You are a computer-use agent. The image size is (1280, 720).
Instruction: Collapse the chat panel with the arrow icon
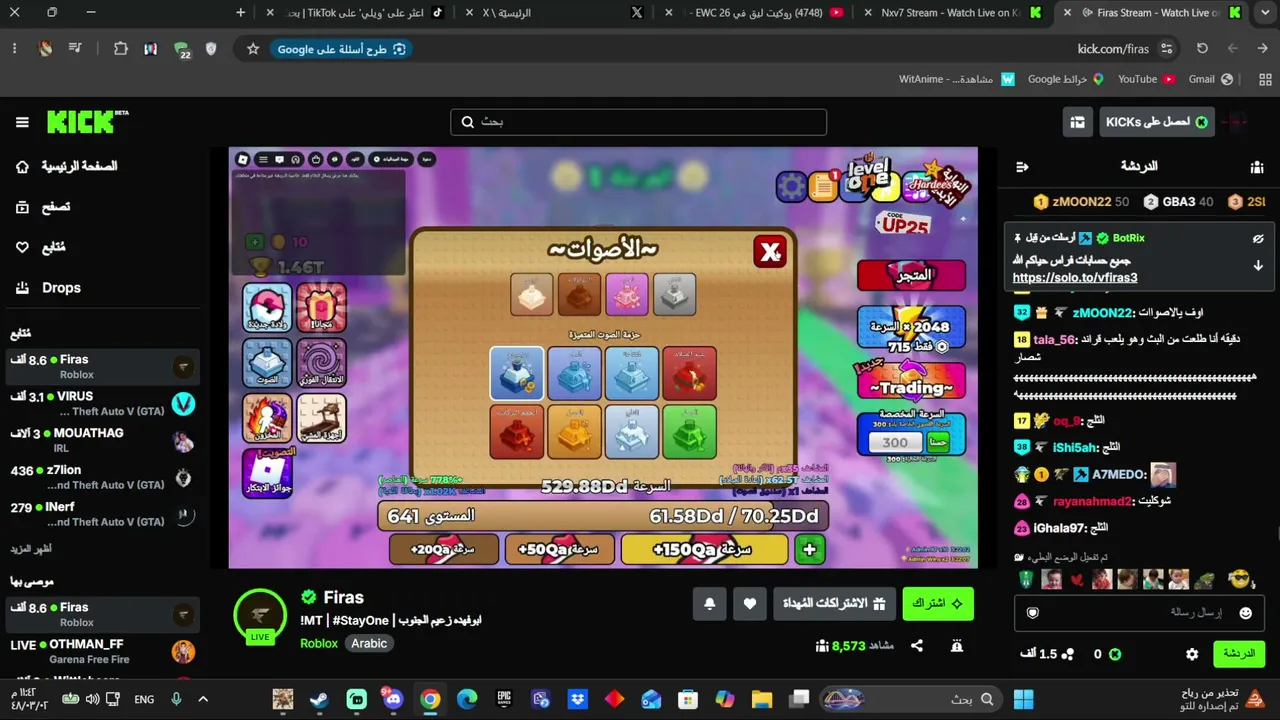[x=1022, y=167]
